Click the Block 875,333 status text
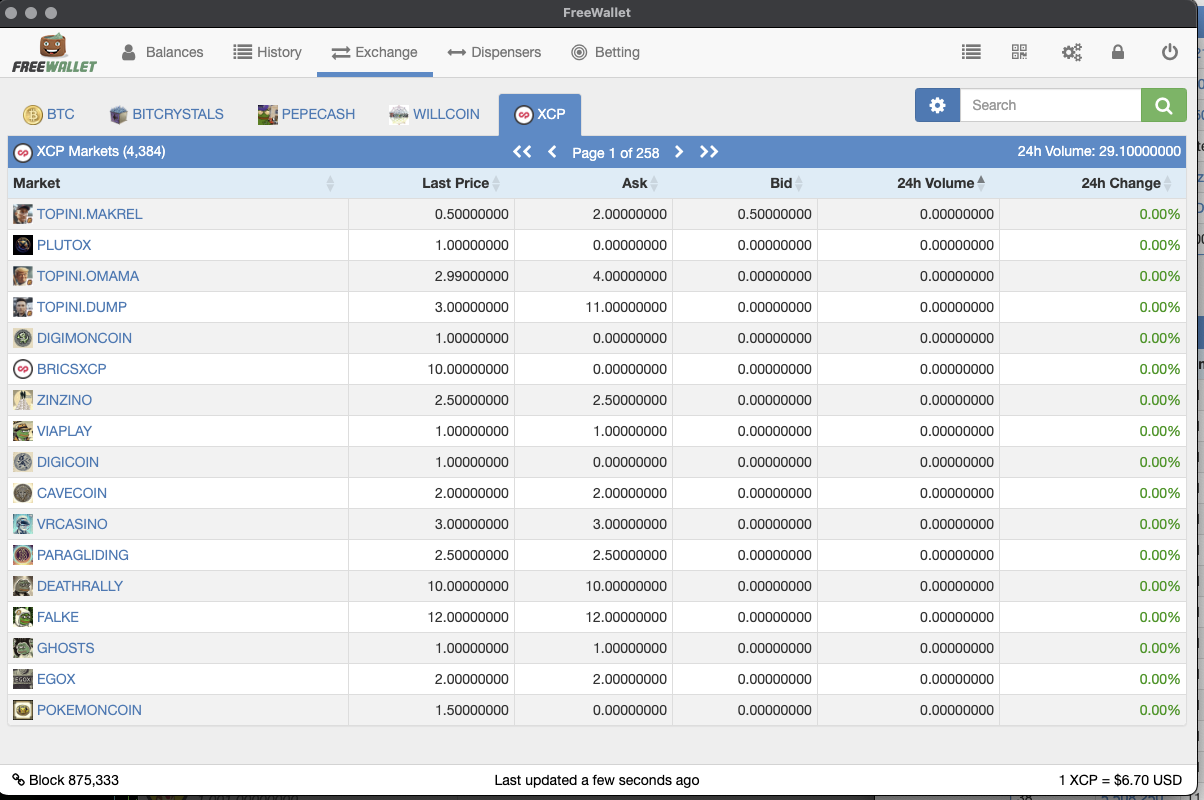The image size is (1204, 800). coord(74,780)
